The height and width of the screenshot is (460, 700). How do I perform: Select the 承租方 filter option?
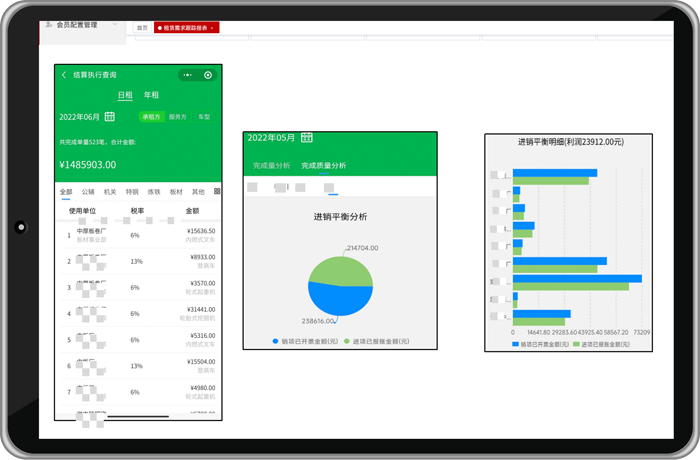pos(152,117)
